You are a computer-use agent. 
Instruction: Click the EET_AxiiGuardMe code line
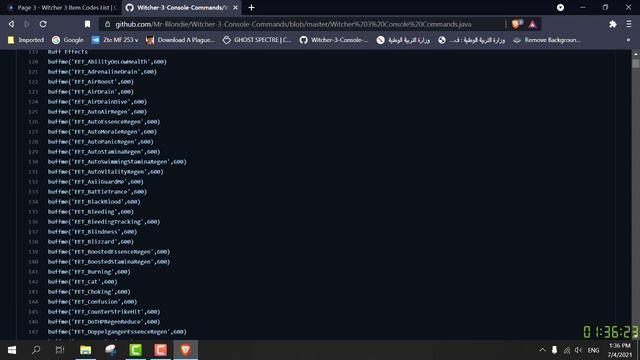pos(96,182)
